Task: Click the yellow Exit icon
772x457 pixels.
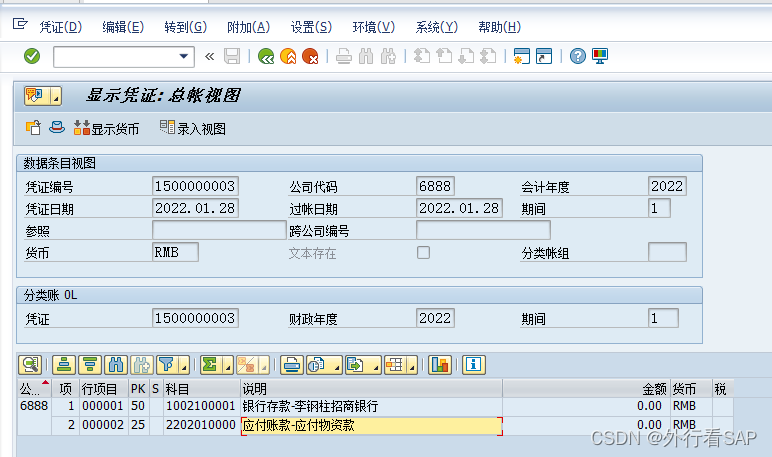Action: (x=288, y=56)
